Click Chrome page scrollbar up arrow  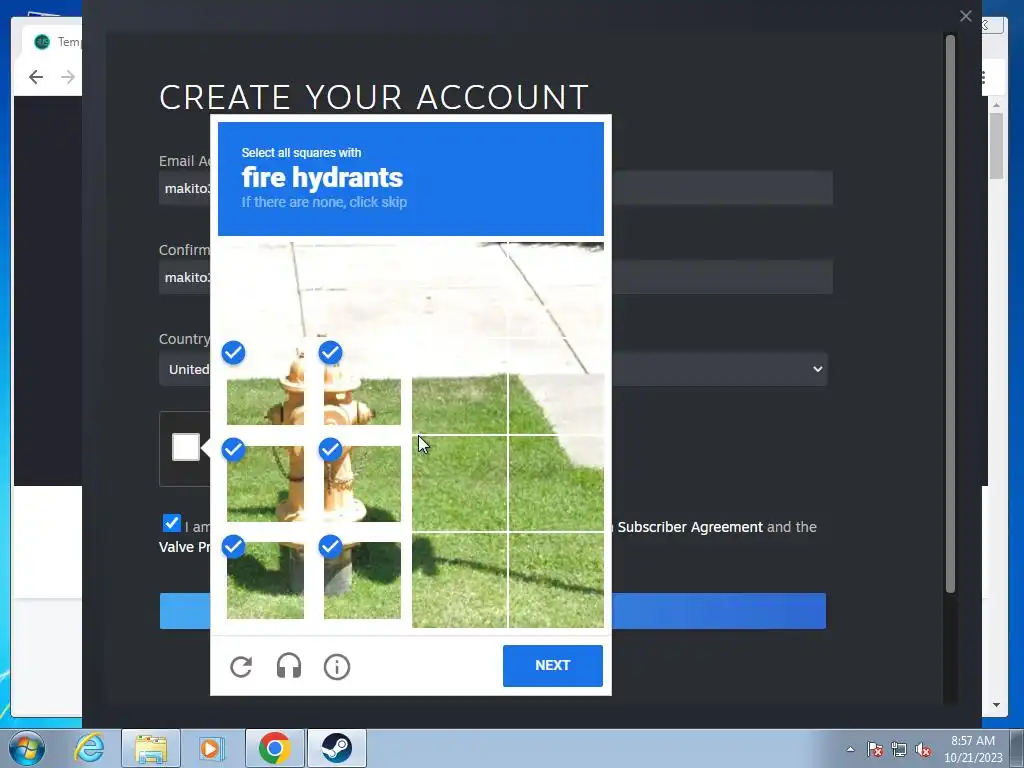pyautogui.click(x=996, y=104)
